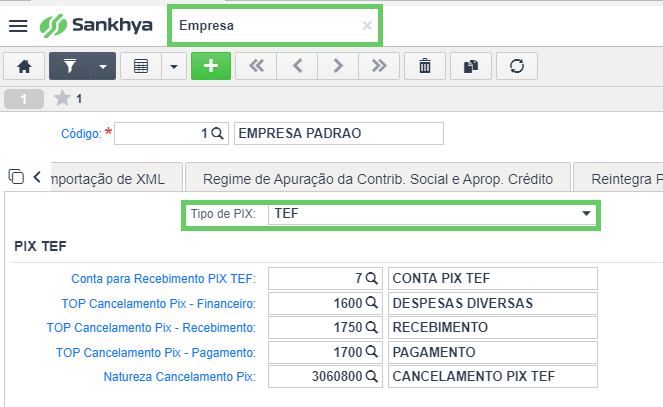
Task: Click Natureza Cancelamento Pix label
Action: coord(180,377)
